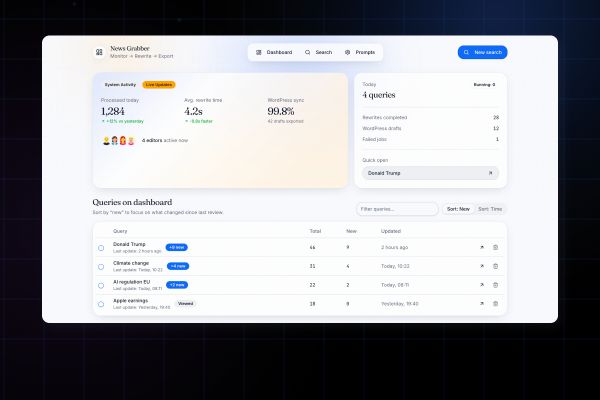The image size is (600, 400).
Task: Delete the Donald Trump query
Action: [496, 247]
